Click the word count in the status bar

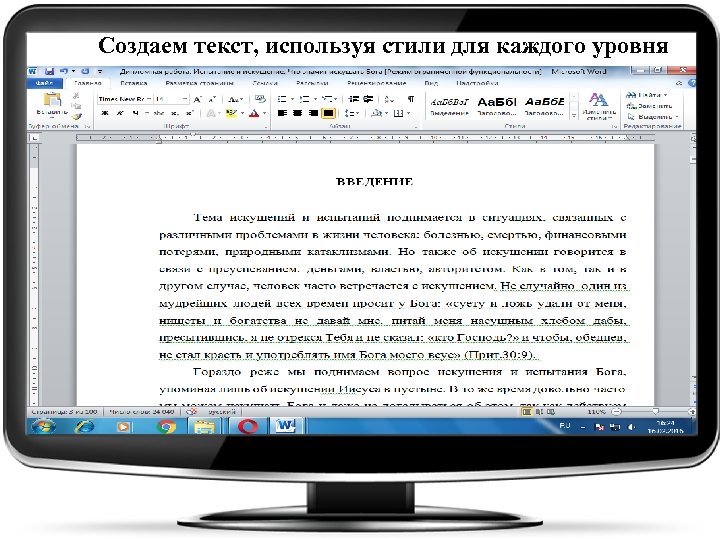[141, 412]
